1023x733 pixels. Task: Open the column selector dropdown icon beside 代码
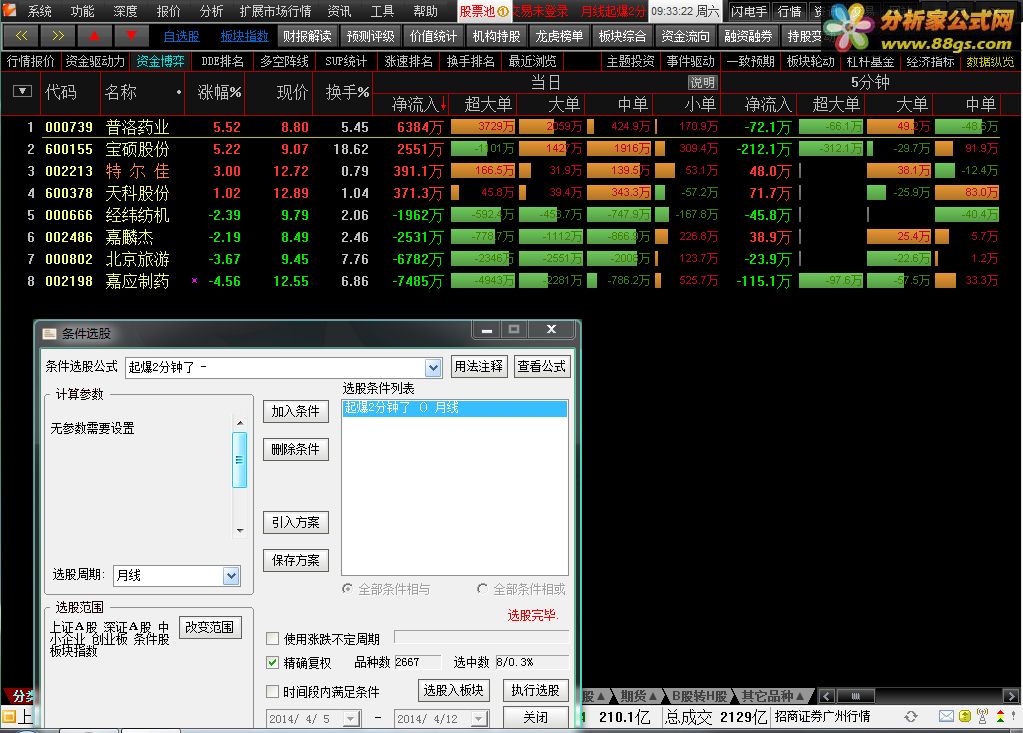tap(22, 91)
